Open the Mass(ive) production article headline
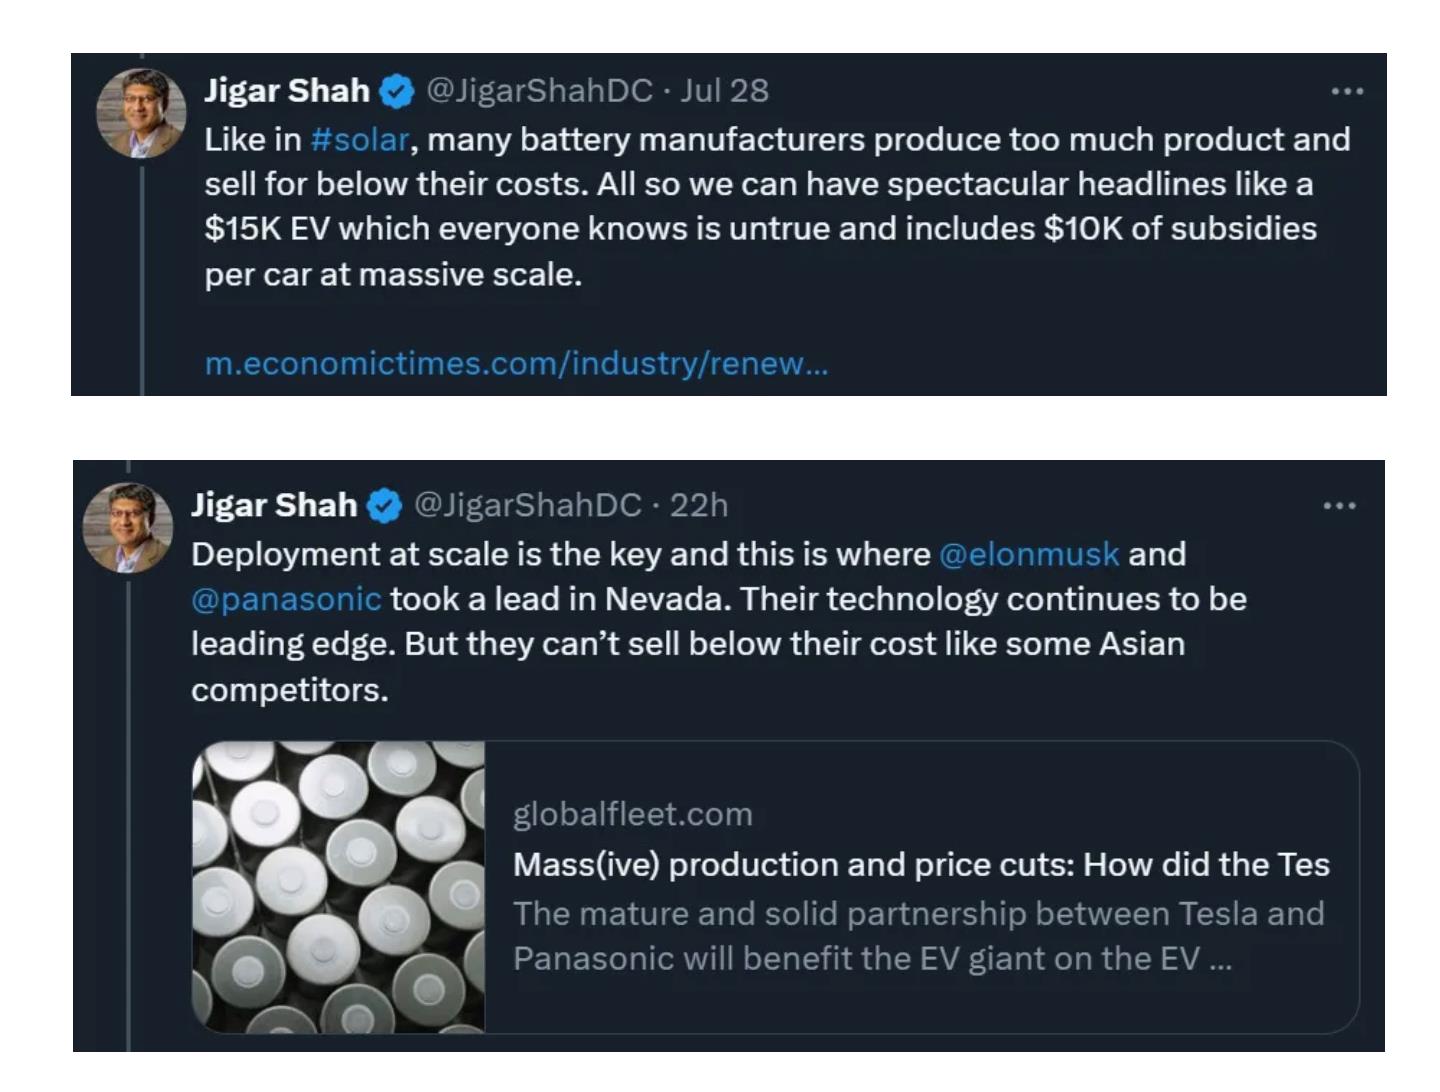This screenshot has height=1092, width=1440. 920,864
